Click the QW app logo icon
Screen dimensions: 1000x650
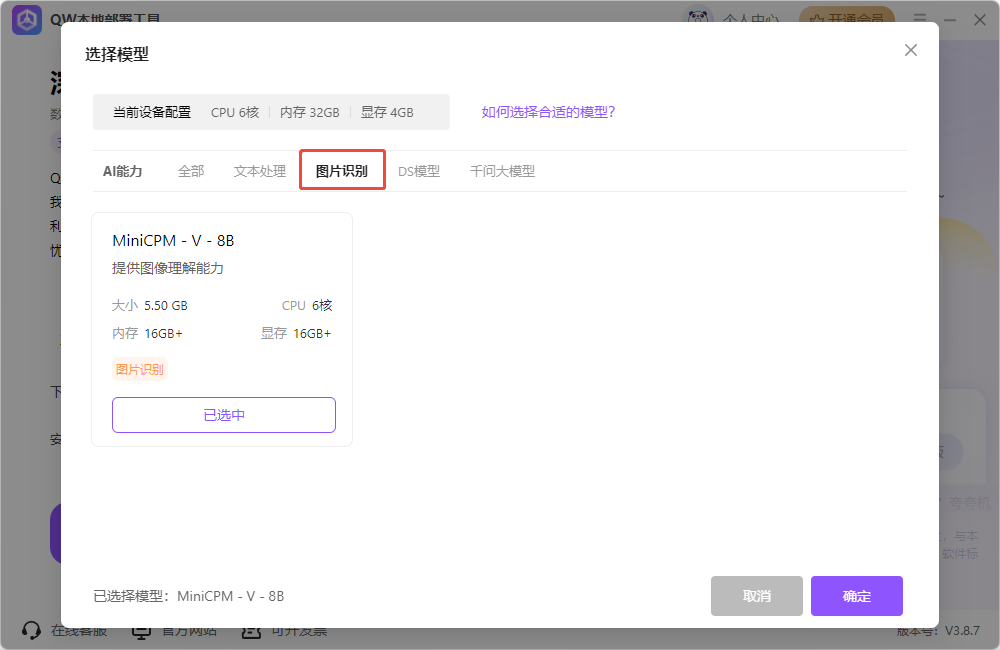(x=27, y=20)
